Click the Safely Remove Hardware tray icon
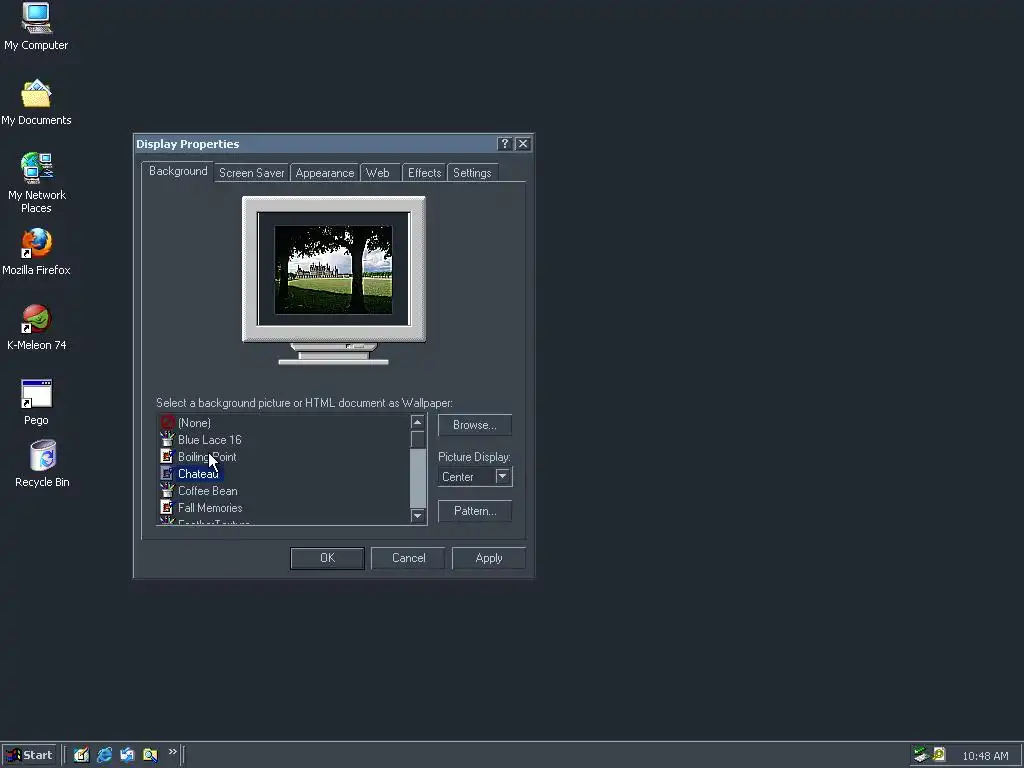The width and height of the screenshot is (1024, 768). click(921, 755)
